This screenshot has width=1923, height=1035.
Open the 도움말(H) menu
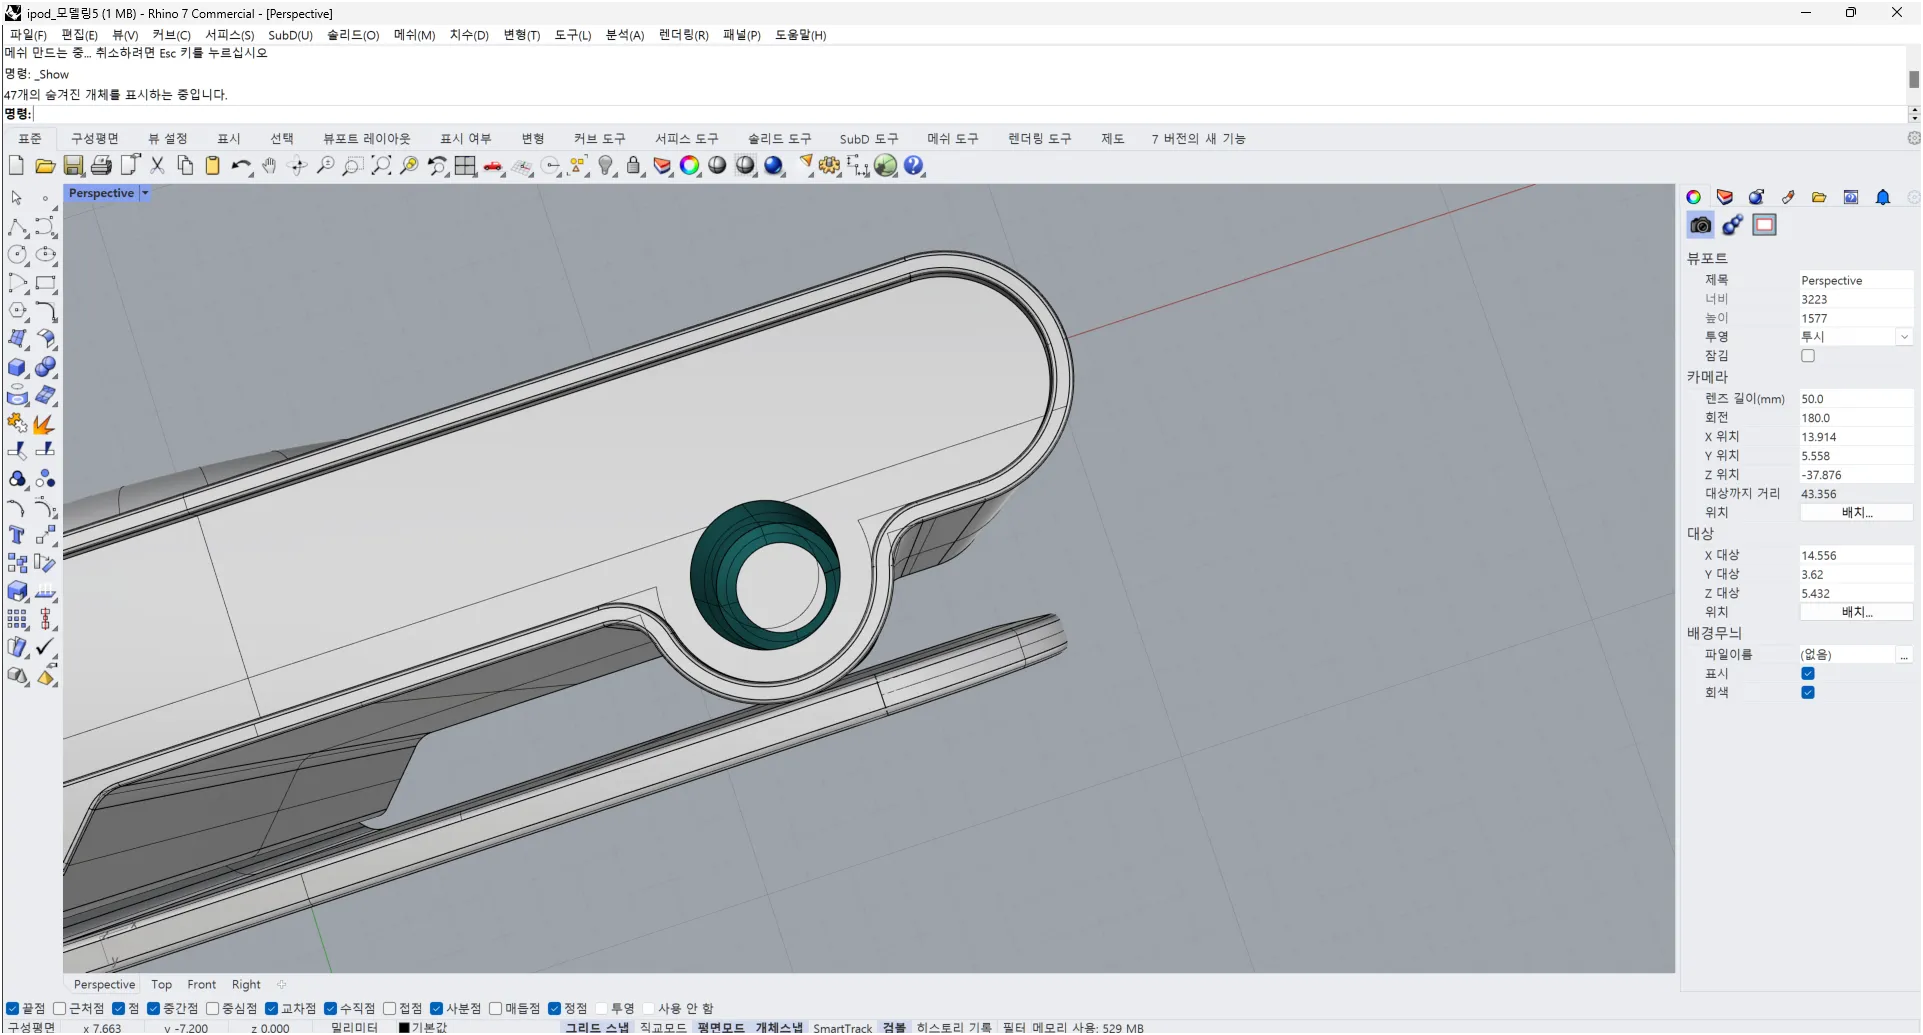coord(800,35)
